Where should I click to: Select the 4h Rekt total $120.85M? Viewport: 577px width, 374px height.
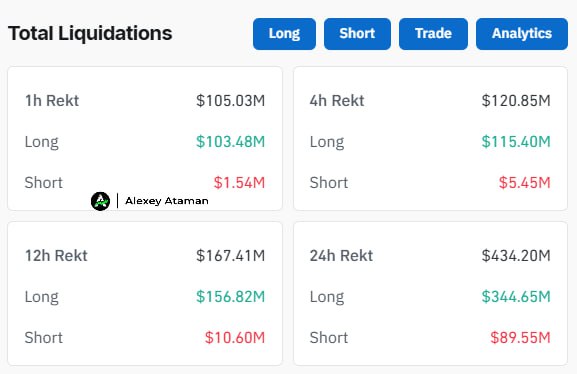pos(516,100)
